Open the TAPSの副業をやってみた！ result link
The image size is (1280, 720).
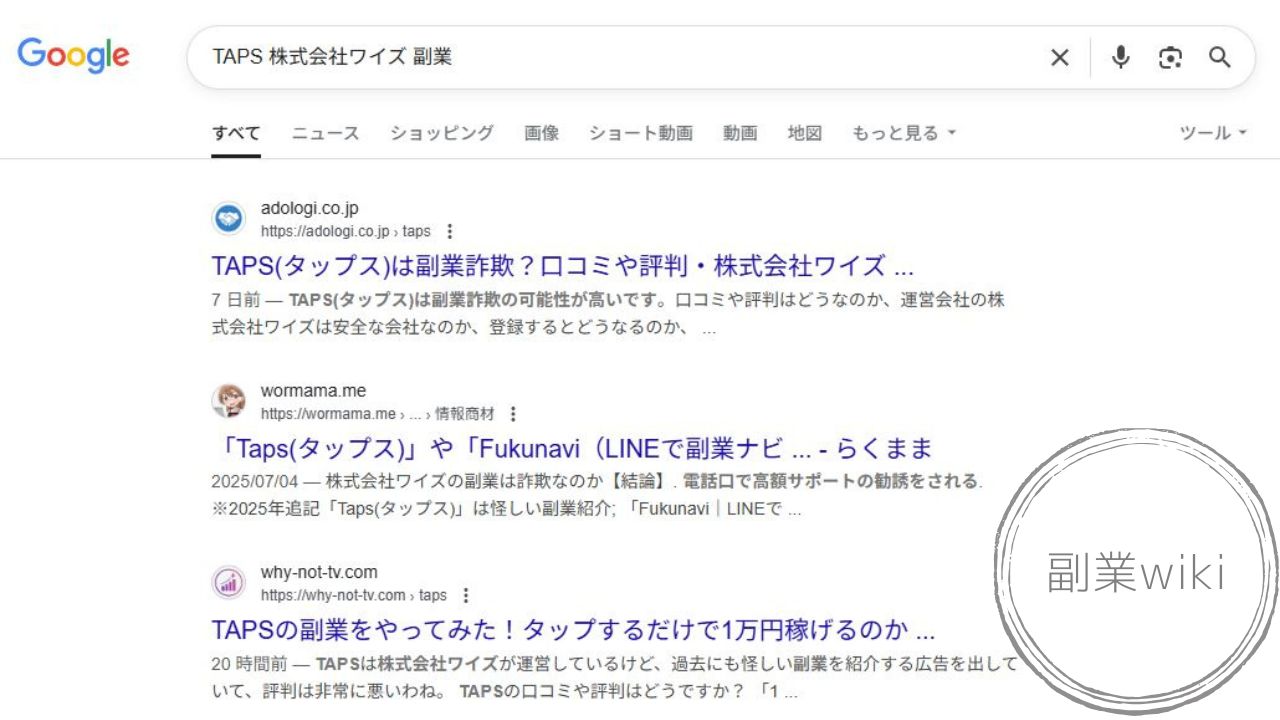[574, 630]
